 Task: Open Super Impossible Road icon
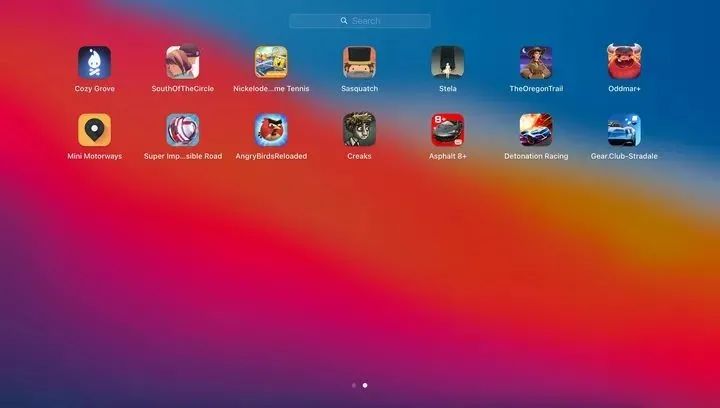coord(183,130)
